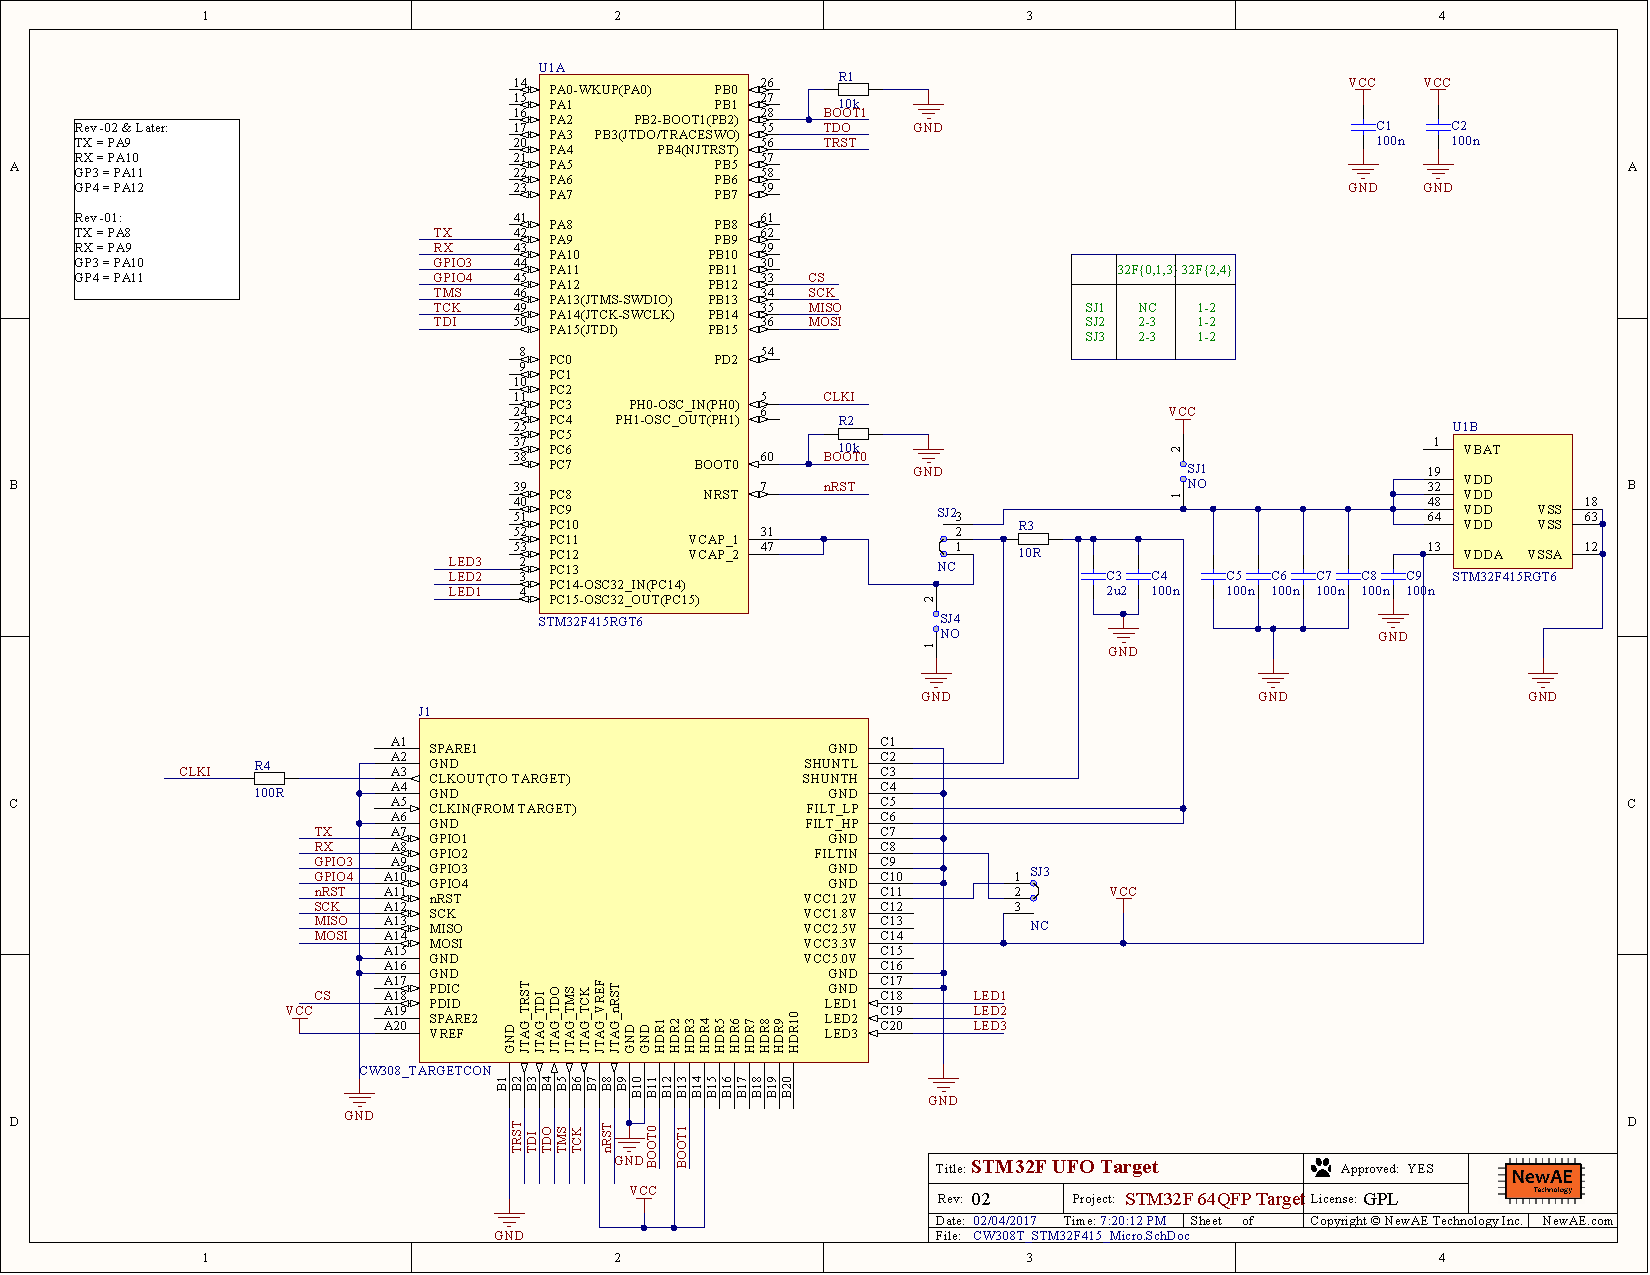Click the CLKOUT(TO TARGET) pin label
Image resolution: width=1650 pixels, height=1275 pixels.
coord(499,779)
